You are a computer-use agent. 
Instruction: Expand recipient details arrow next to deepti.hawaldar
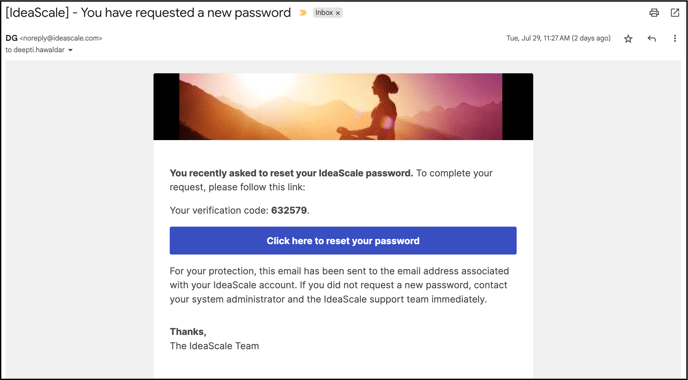pyautogui.click(x=70, y=50)
